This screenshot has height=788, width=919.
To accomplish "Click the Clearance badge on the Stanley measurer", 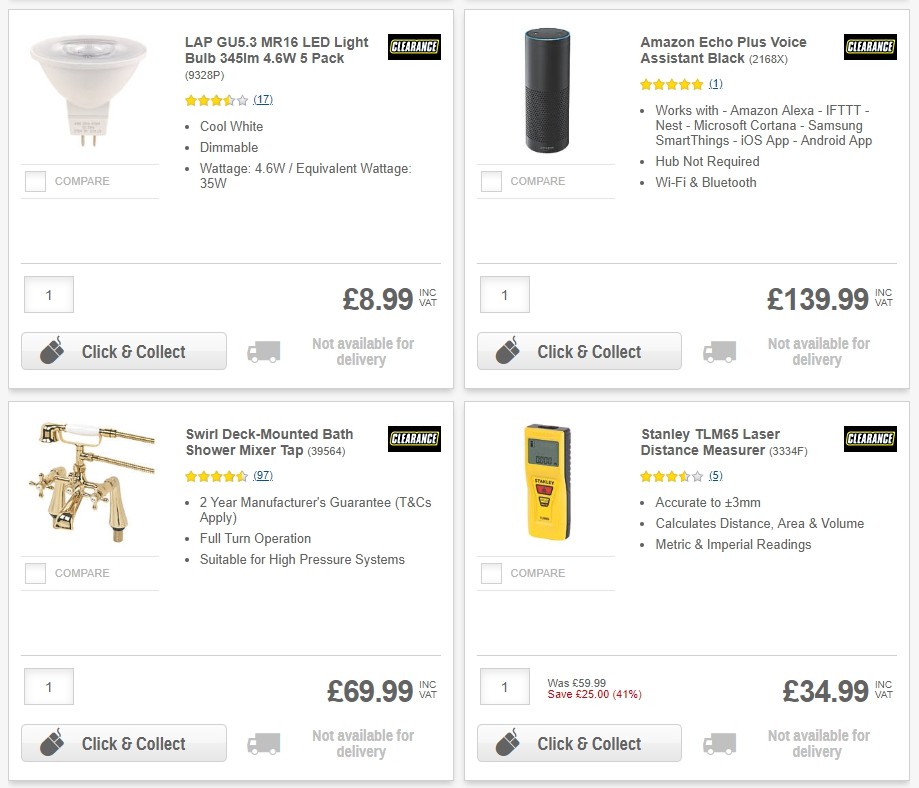I will (x=869, y=439).
